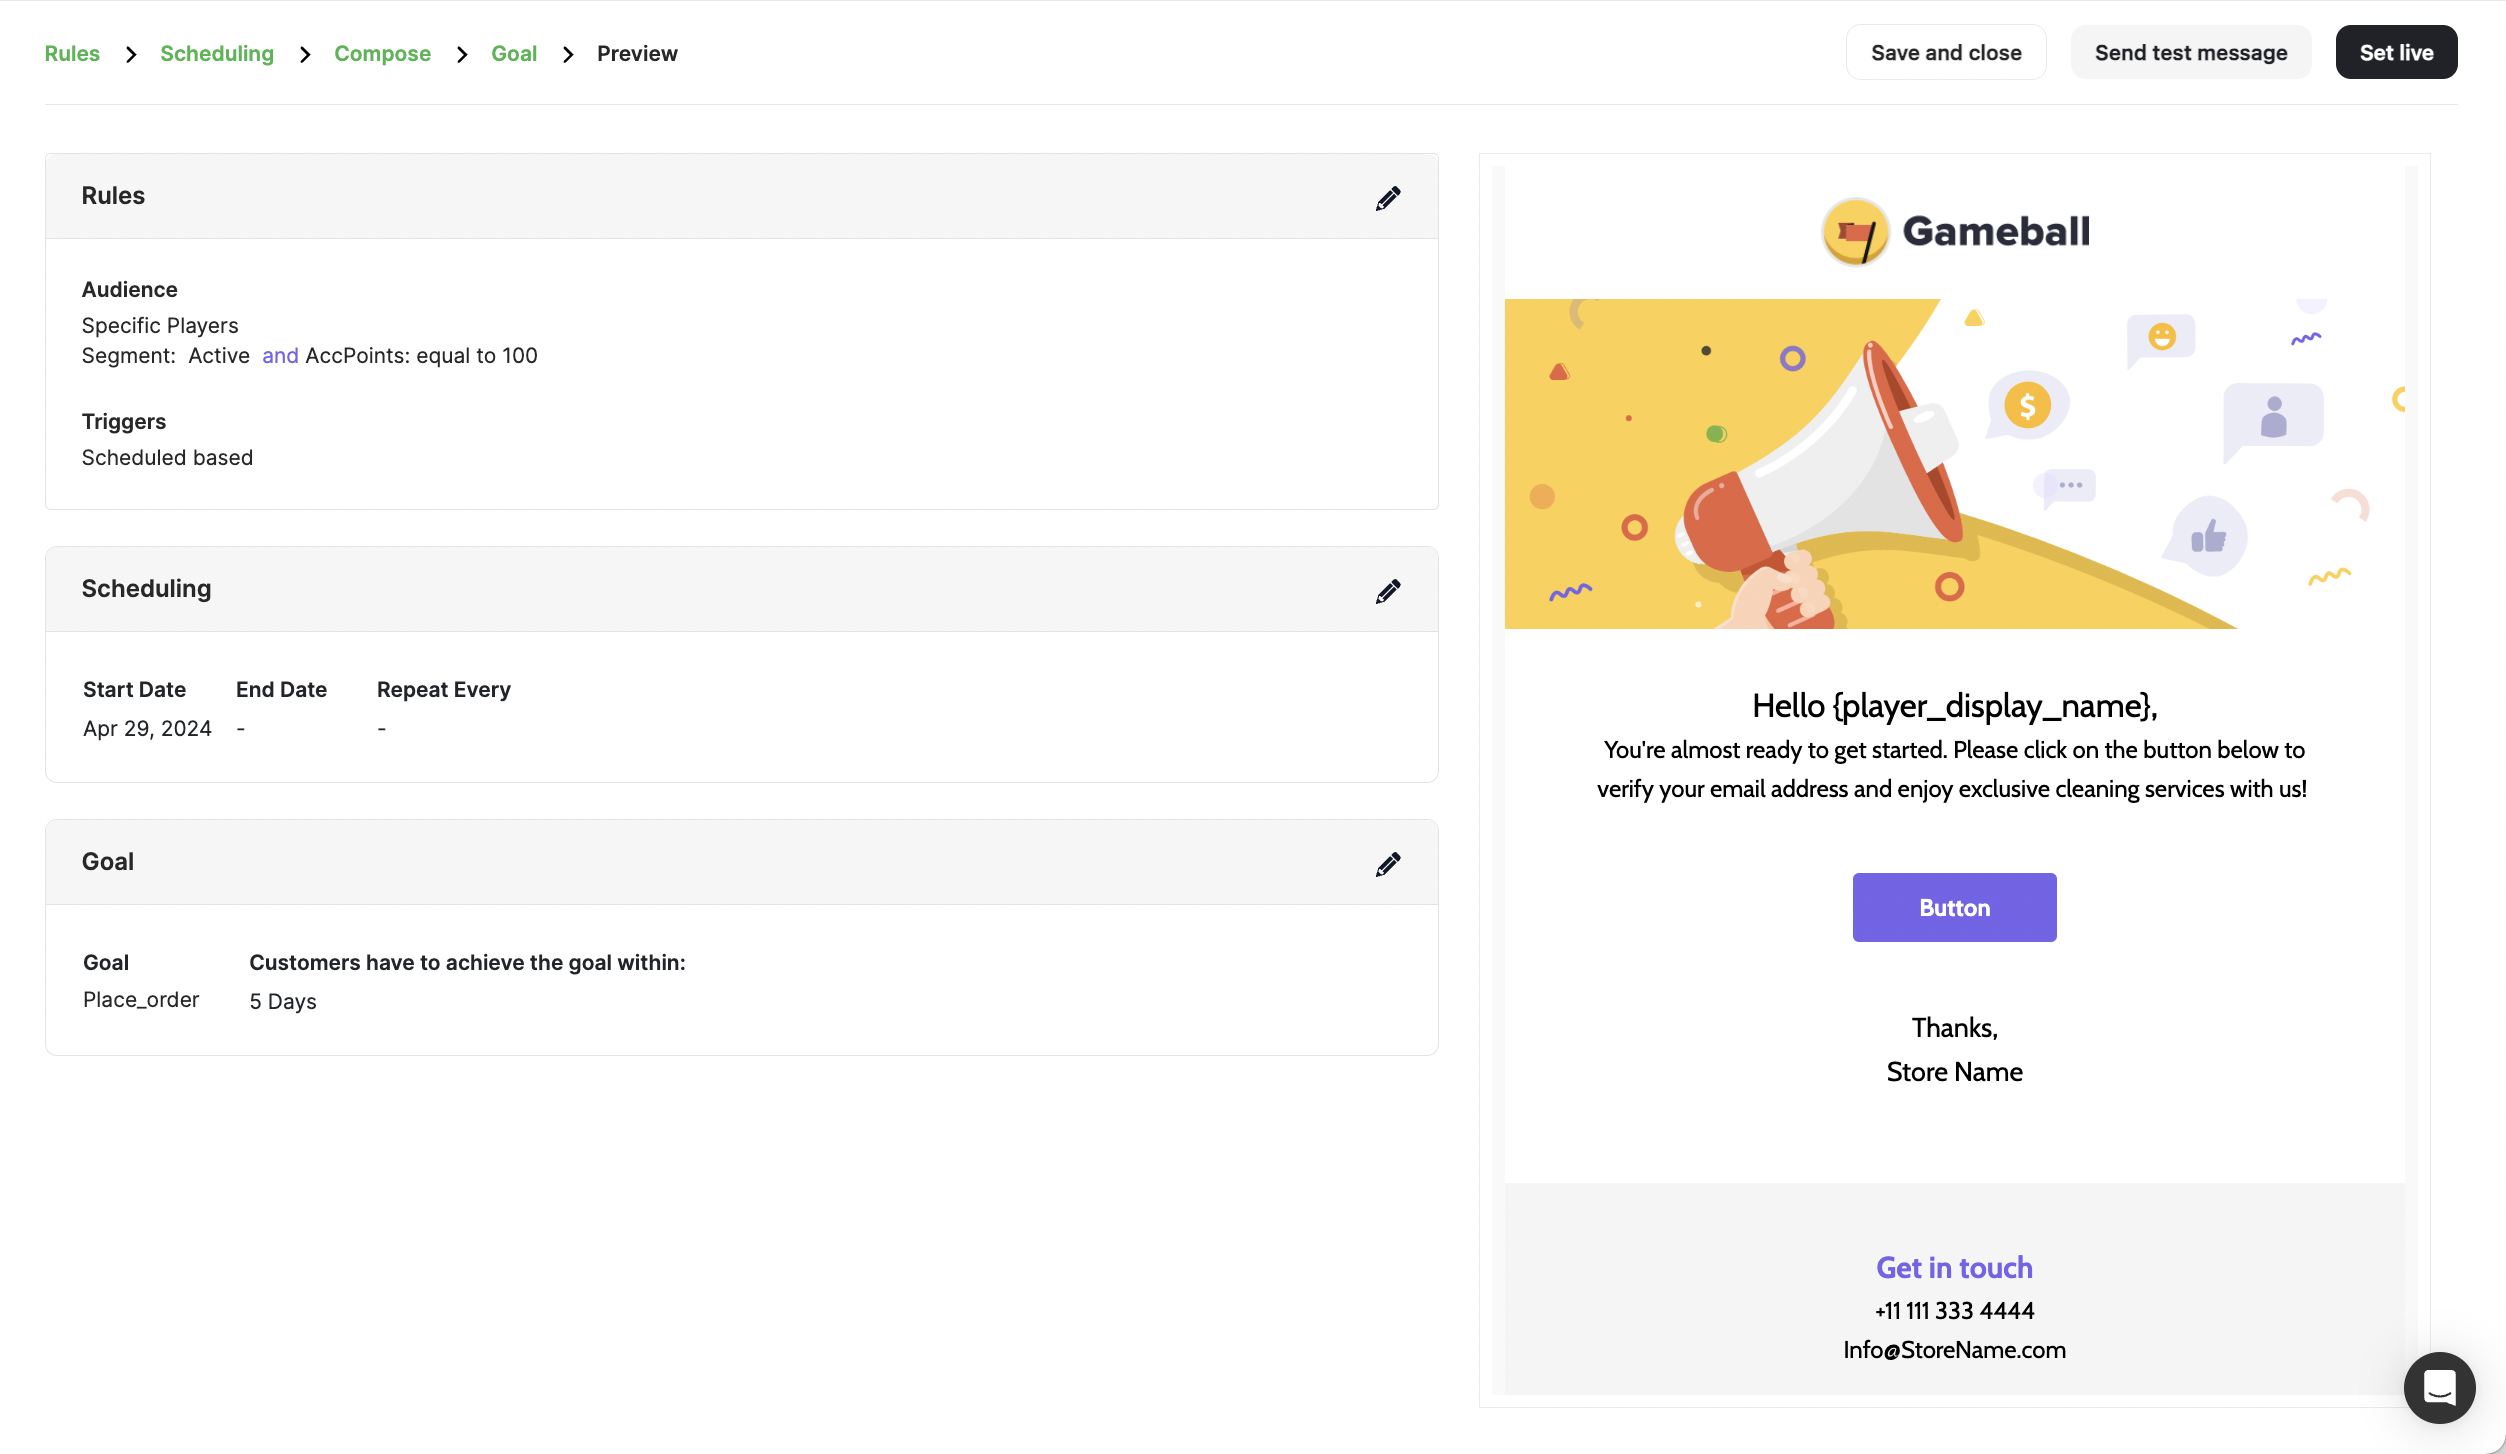
Task: Click the Active segment label
Action: coord(218,355)
